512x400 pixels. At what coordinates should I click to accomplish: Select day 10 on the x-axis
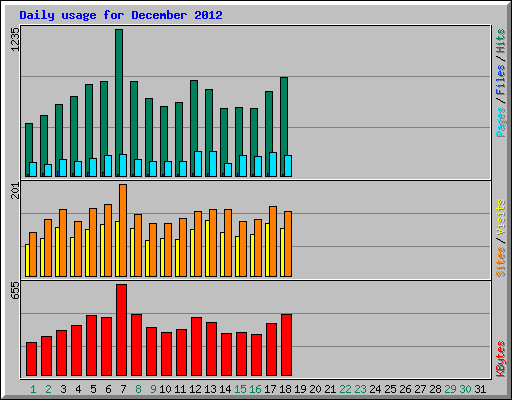click(165, 389)
